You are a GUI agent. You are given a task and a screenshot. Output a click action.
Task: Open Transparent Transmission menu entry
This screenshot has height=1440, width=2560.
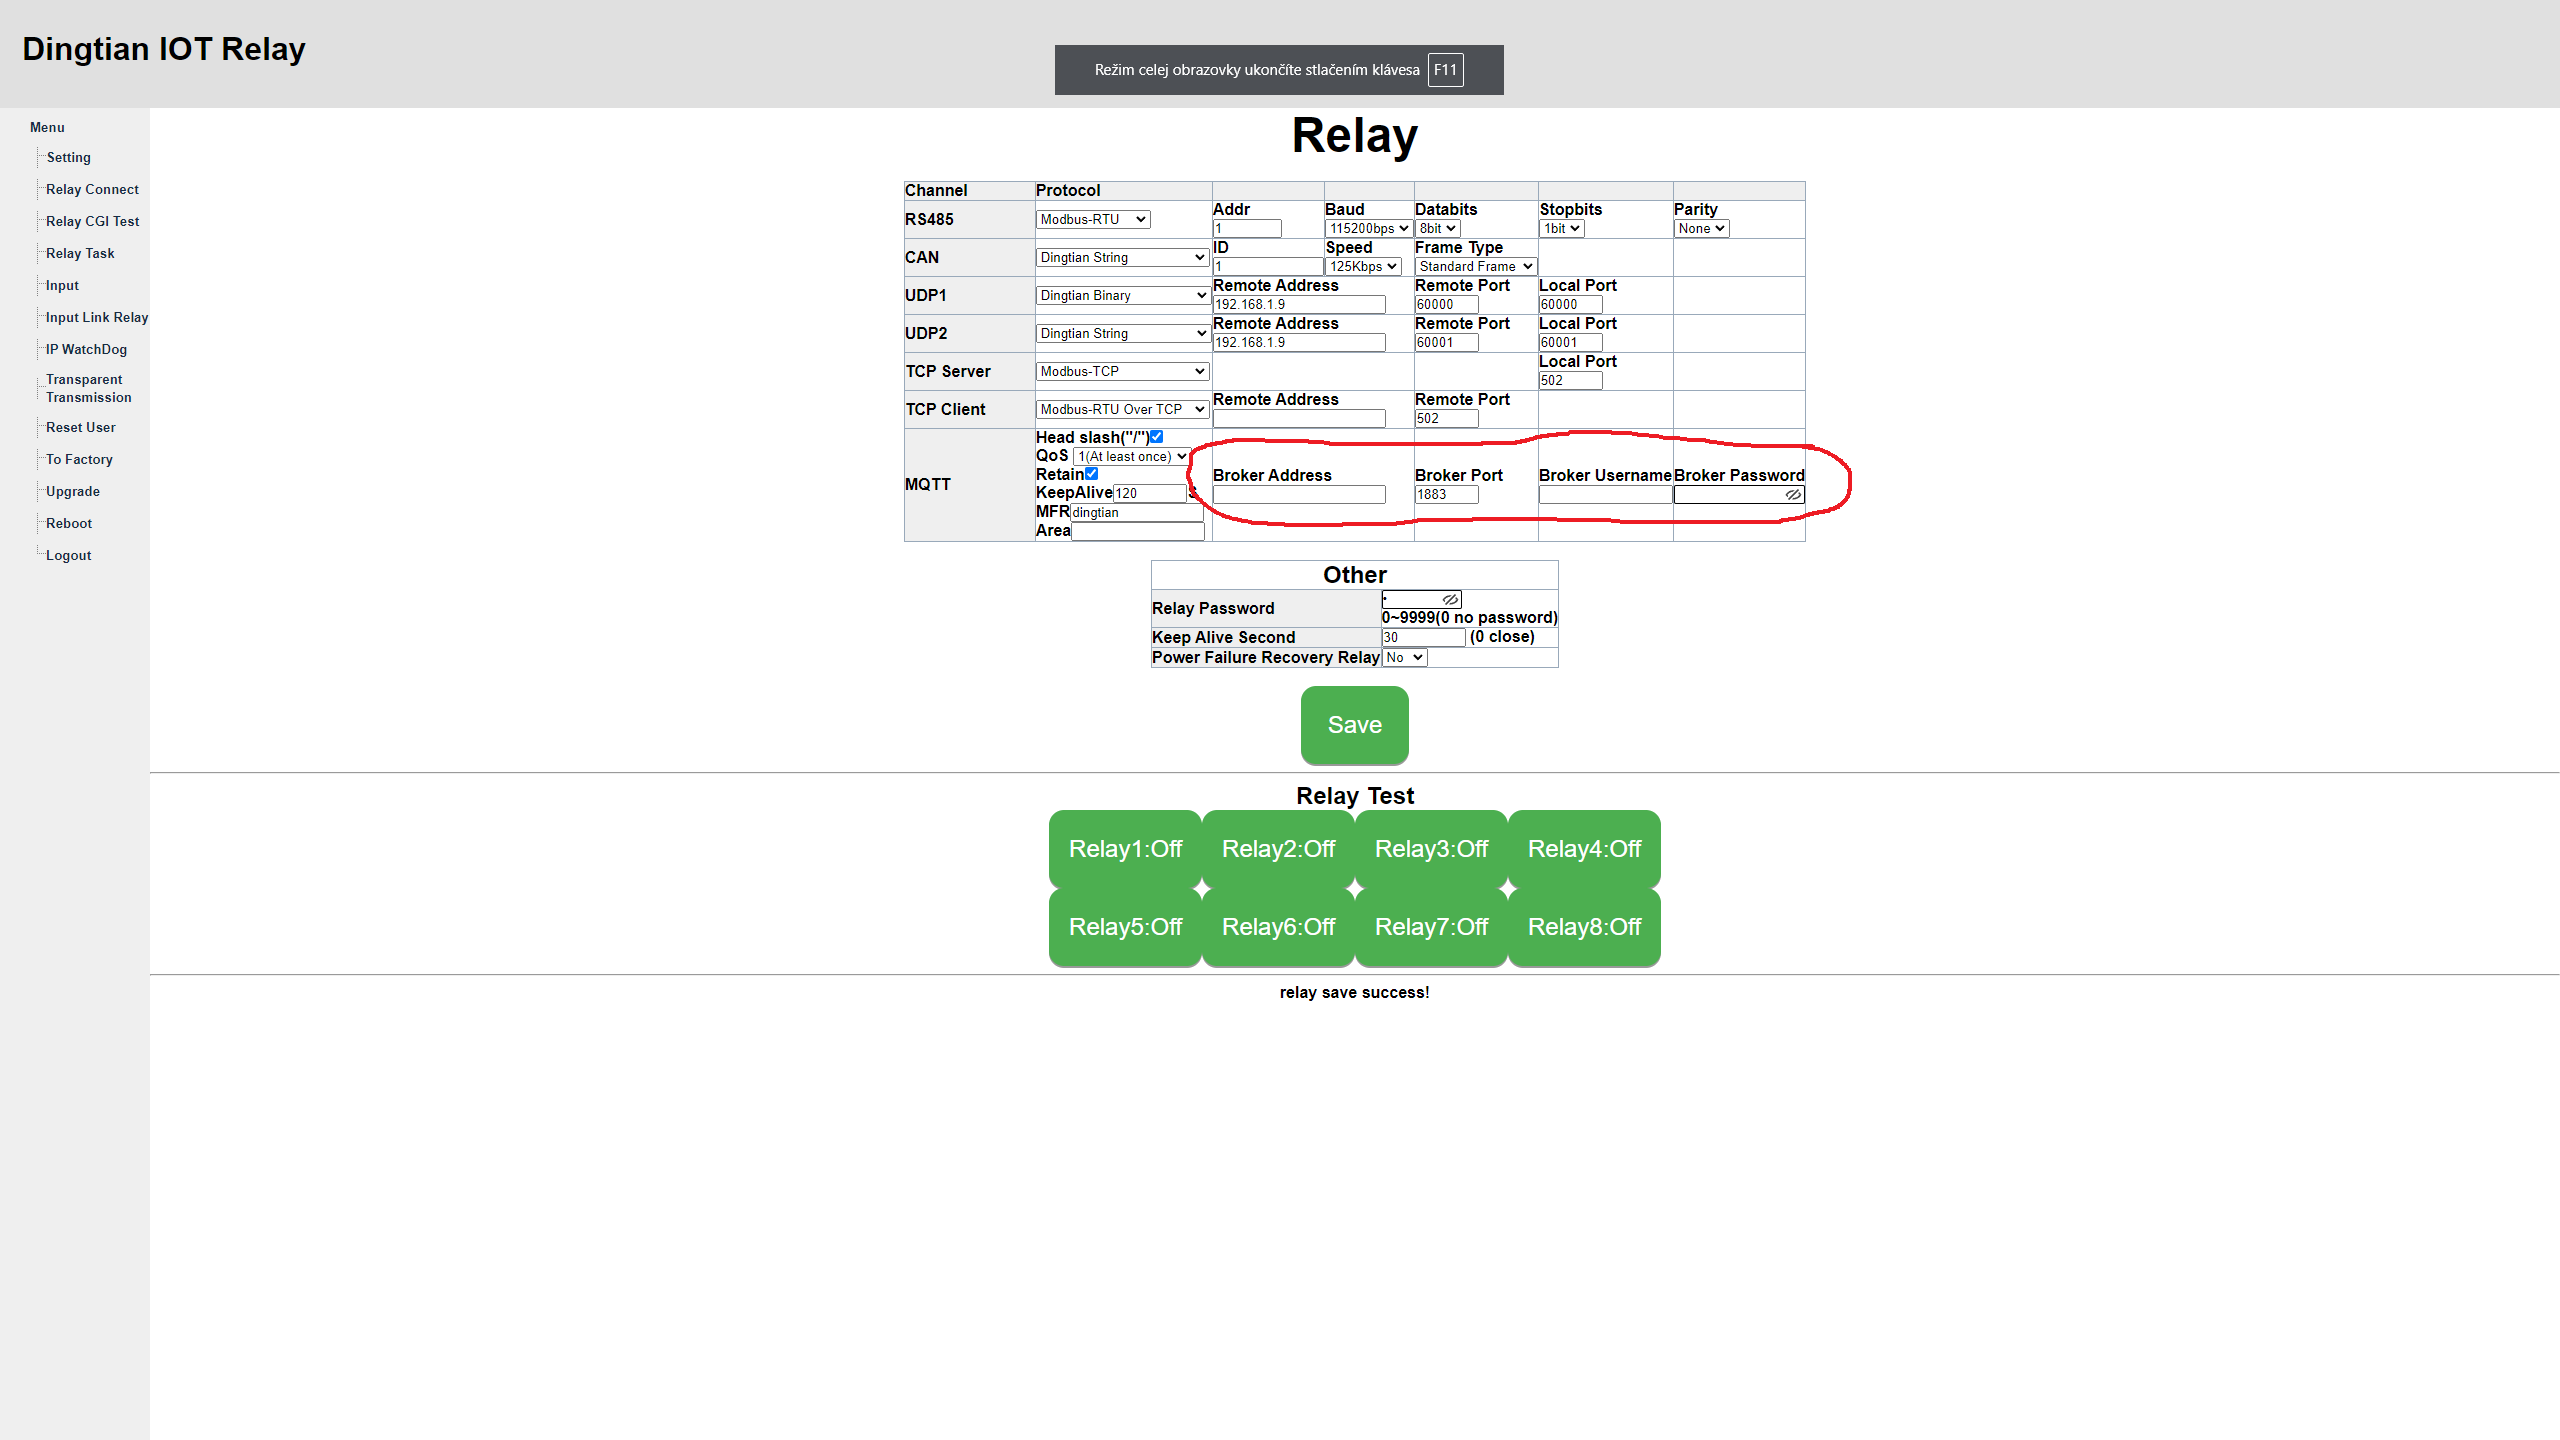coord(88,388)
